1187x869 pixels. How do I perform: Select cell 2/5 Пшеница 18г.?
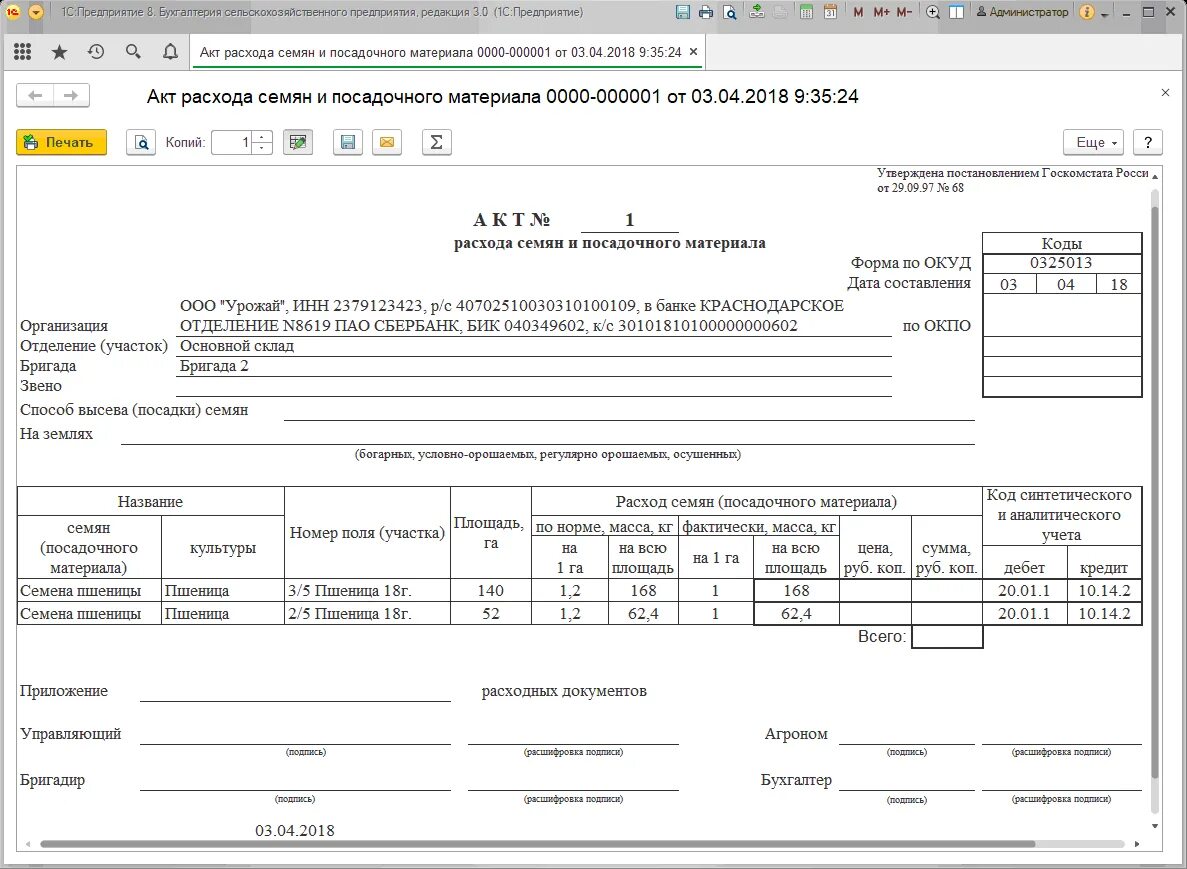[x=367, y=613]
